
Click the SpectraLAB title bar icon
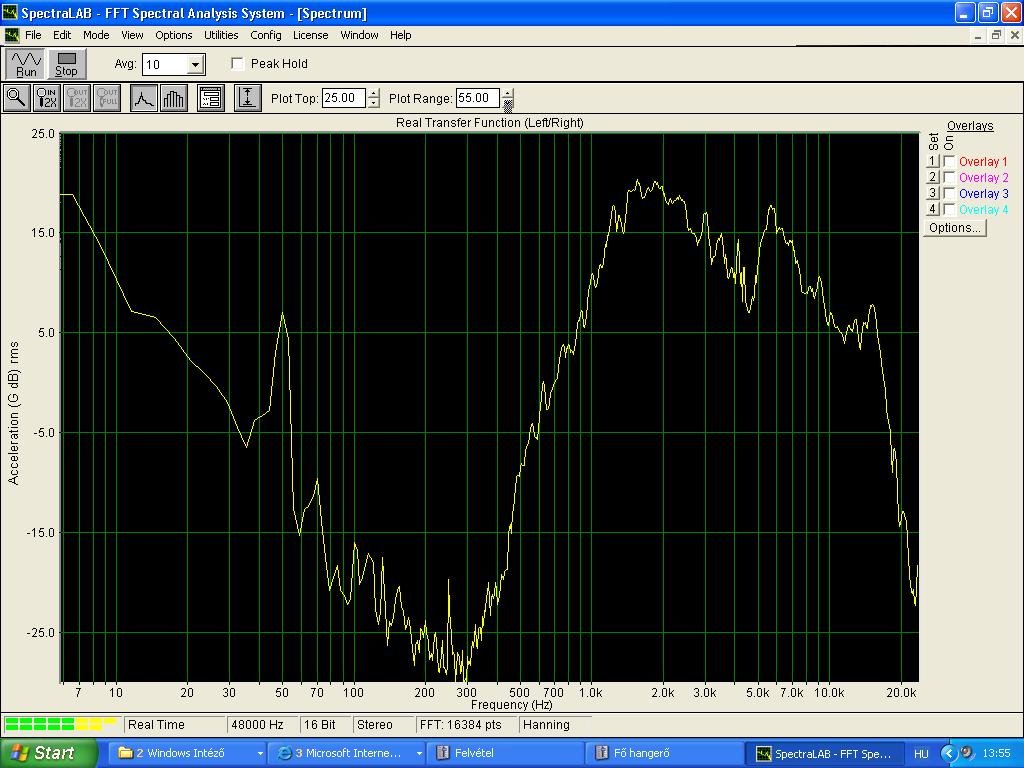point(10,12)
